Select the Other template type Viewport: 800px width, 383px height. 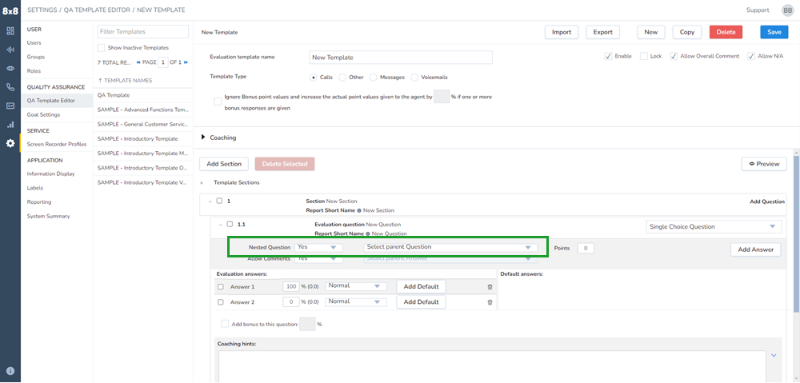[342, 78]
